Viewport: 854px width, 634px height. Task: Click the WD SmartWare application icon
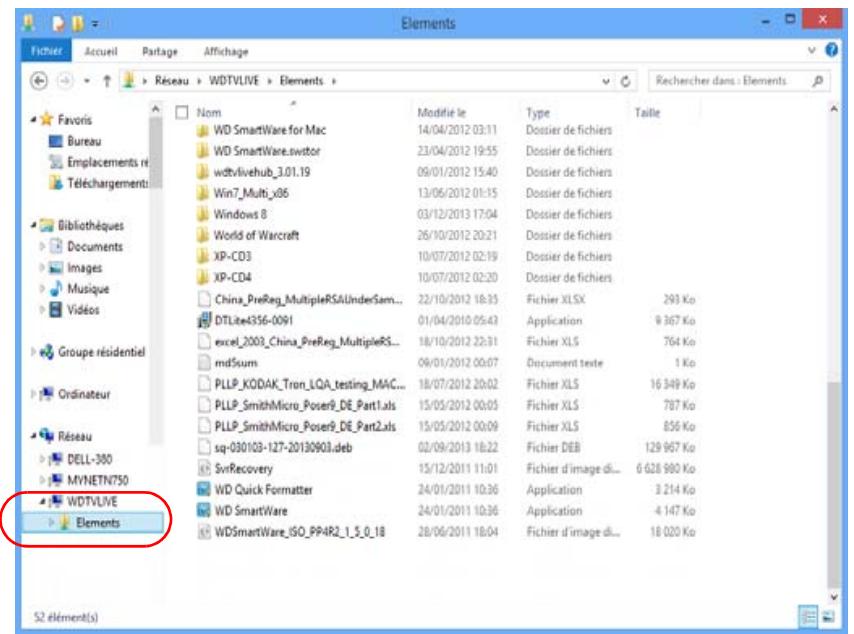[203, 510]
